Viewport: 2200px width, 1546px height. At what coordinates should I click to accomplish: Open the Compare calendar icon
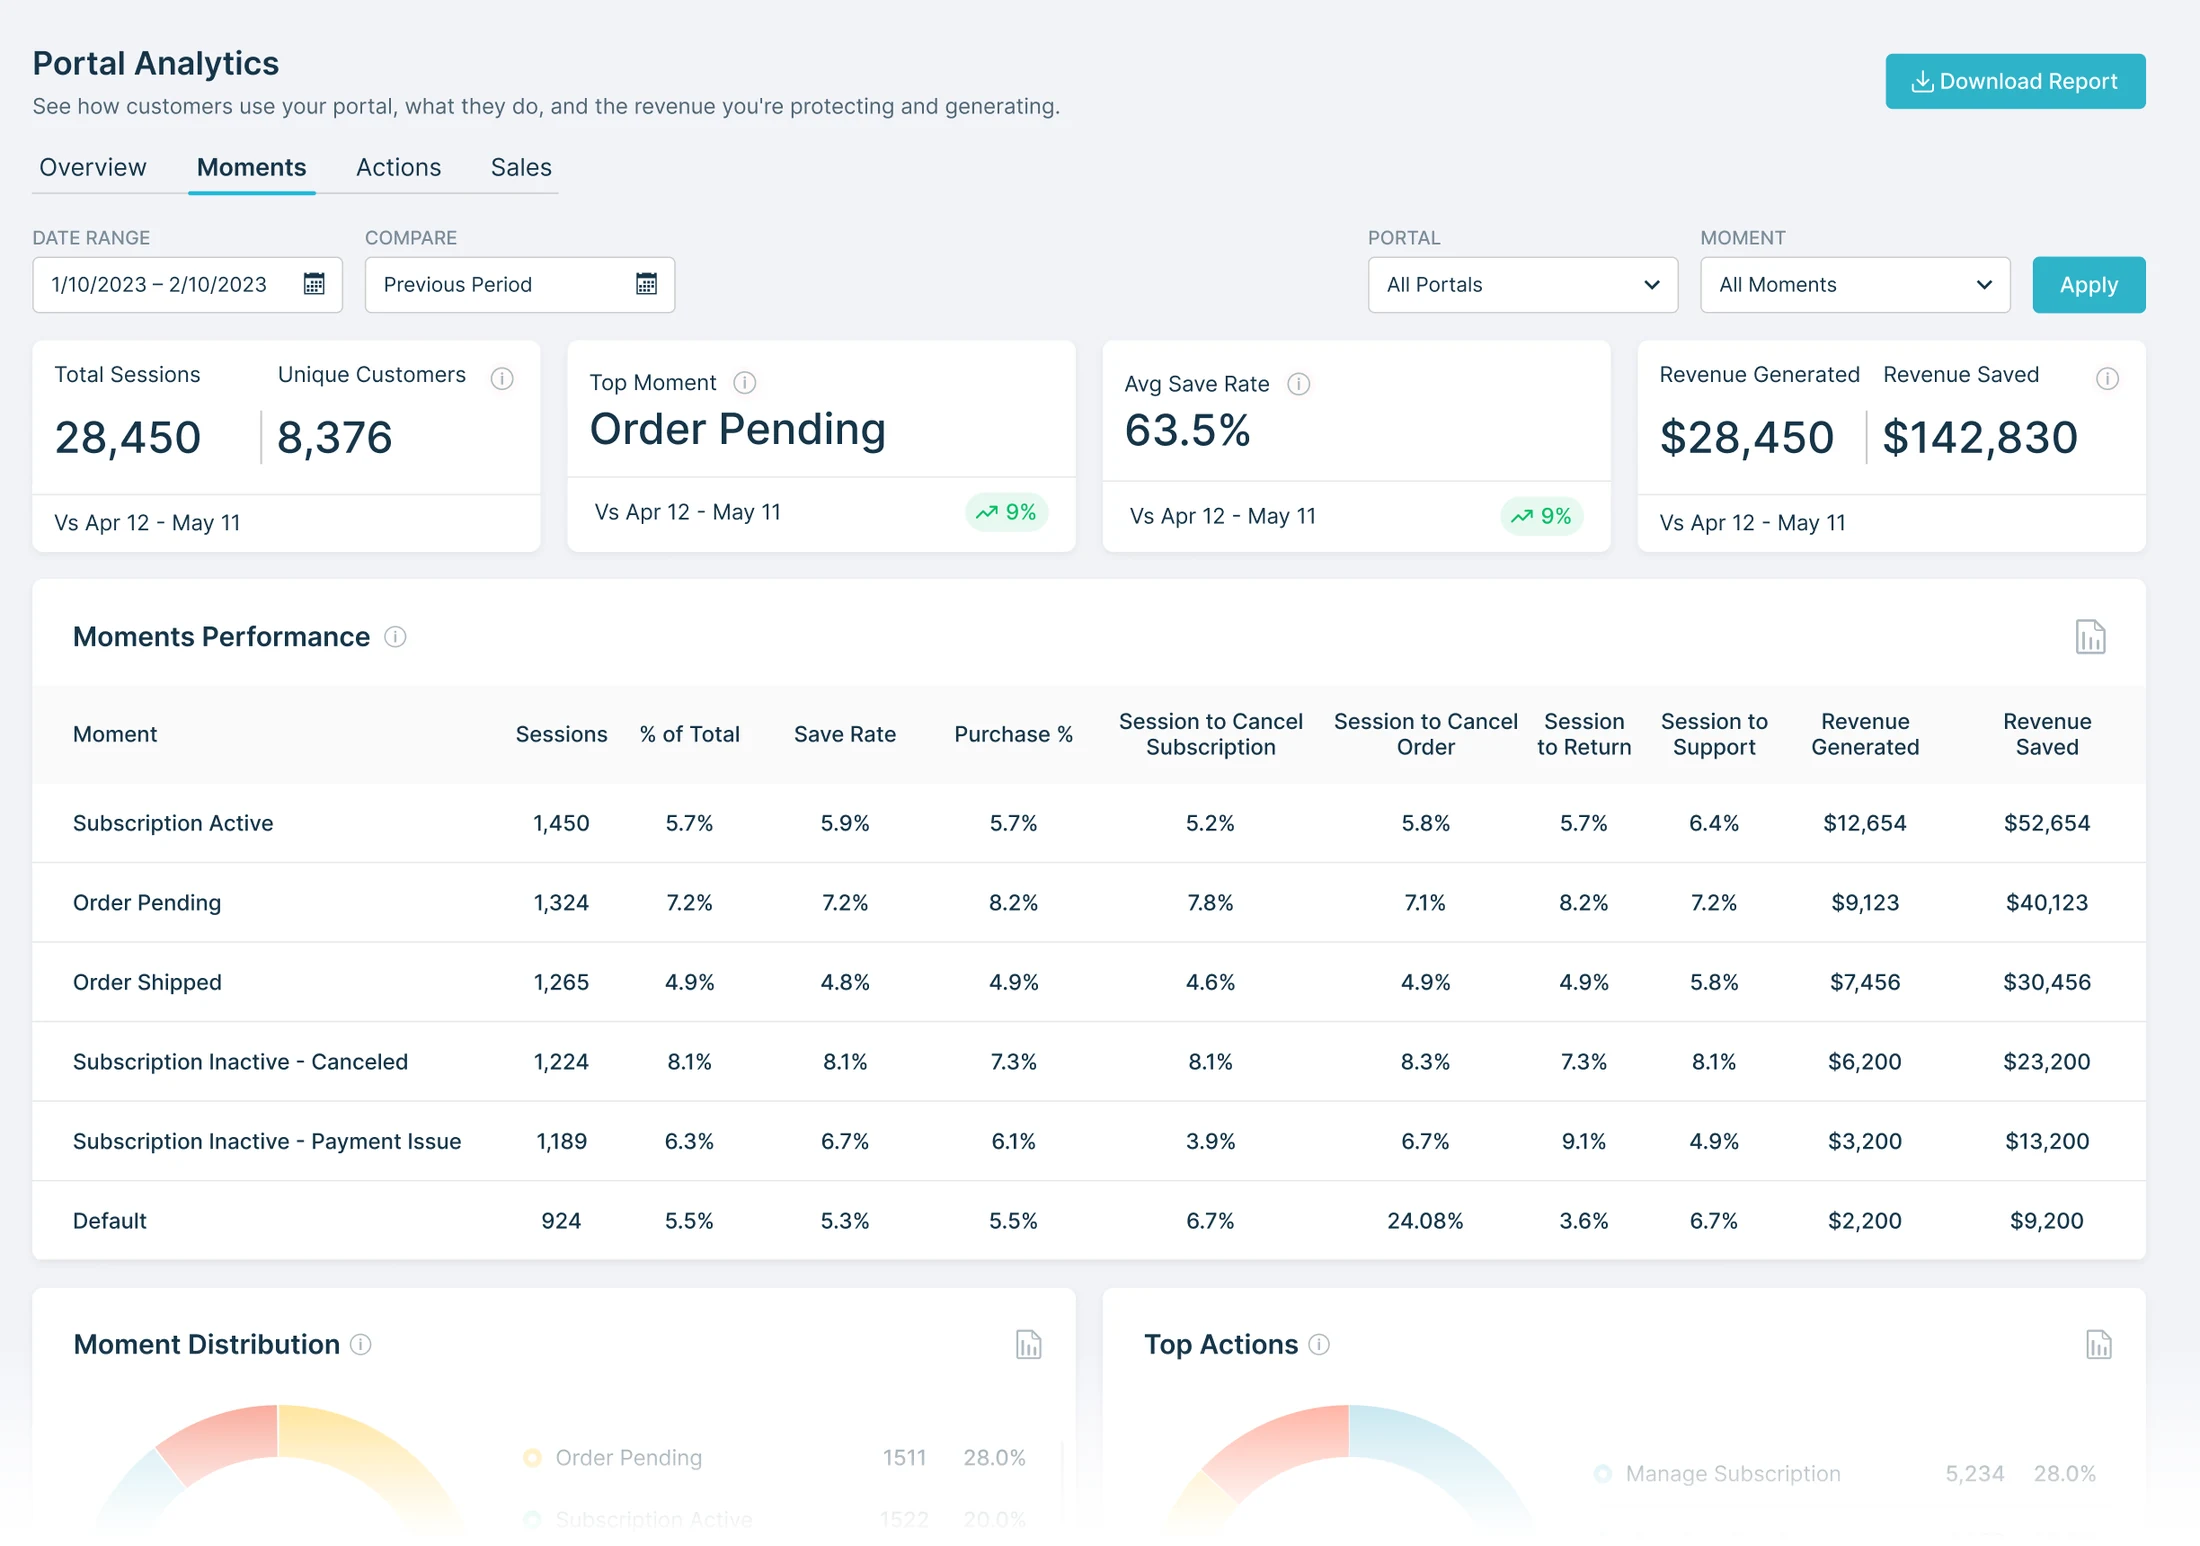pyautogui.click(x=646, y=284)
